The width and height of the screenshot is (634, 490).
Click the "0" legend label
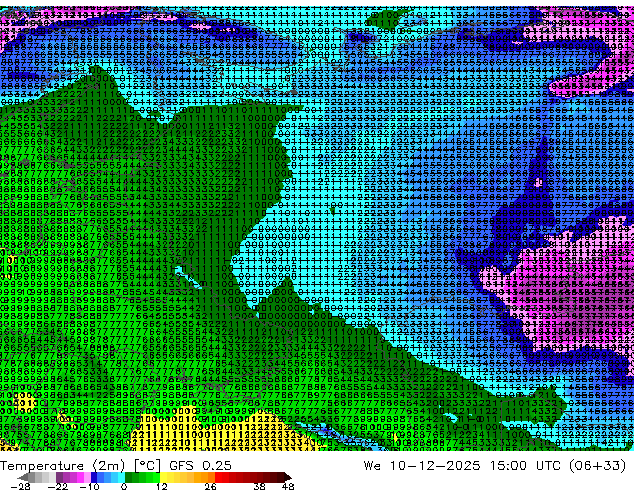tap(124, 486)
